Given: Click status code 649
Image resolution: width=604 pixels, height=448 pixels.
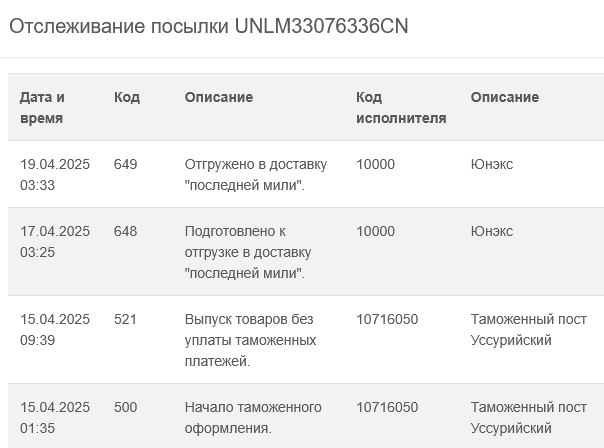Looking at the screenshot, I should [126, 164].
